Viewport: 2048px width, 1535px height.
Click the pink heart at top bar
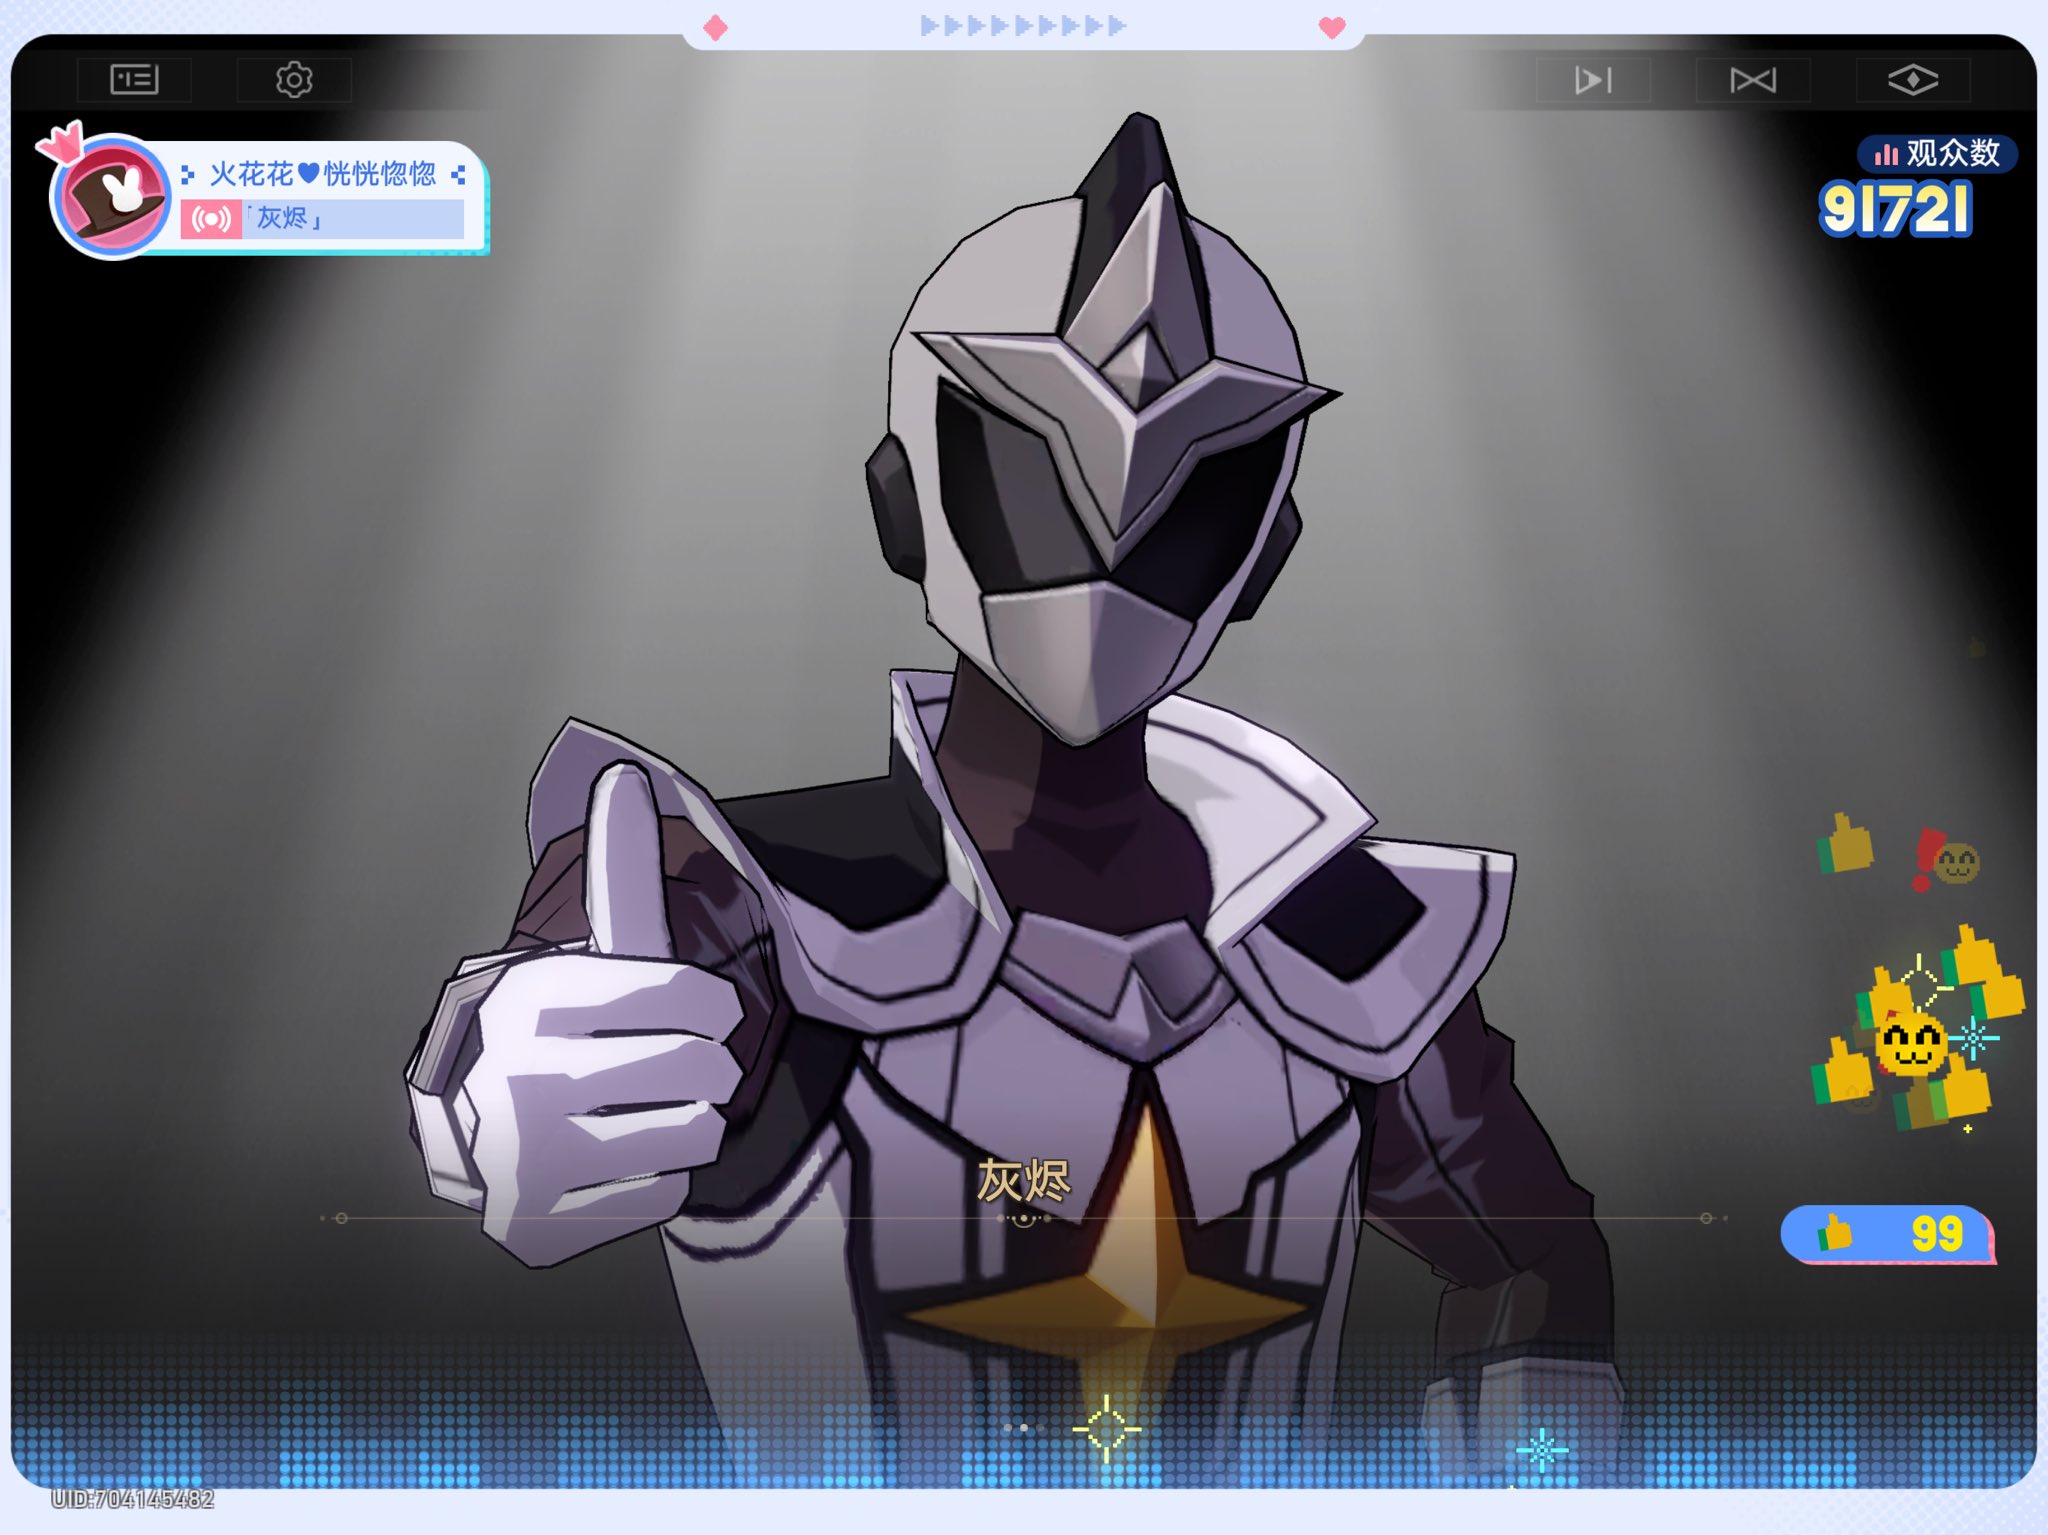pyautogui.click(x=1331, y=27)
